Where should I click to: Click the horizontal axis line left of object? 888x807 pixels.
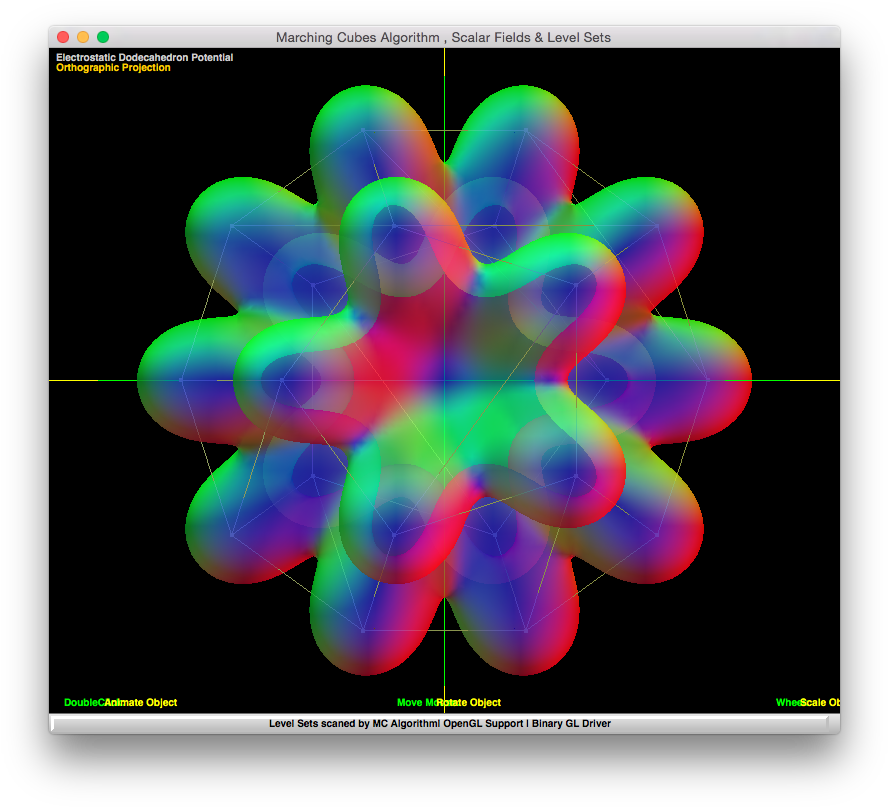pos(92,380)
